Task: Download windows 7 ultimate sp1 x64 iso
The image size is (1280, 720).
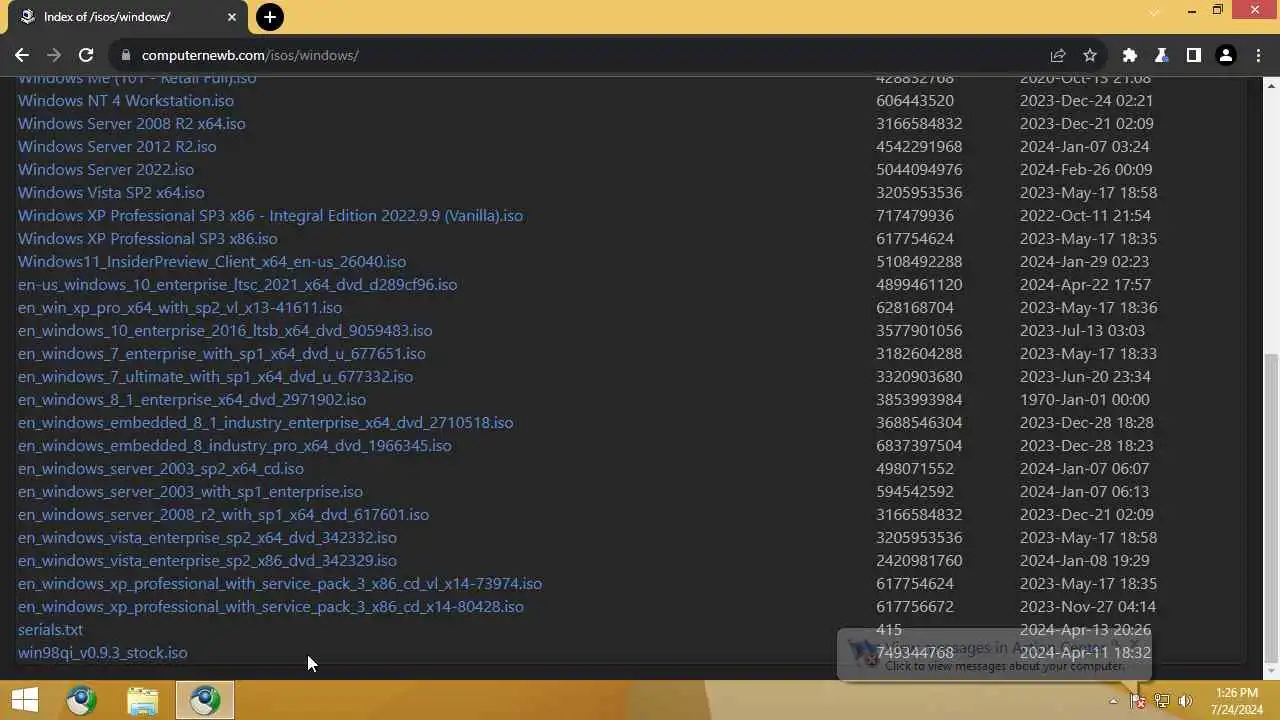Action: coord(215,376)
